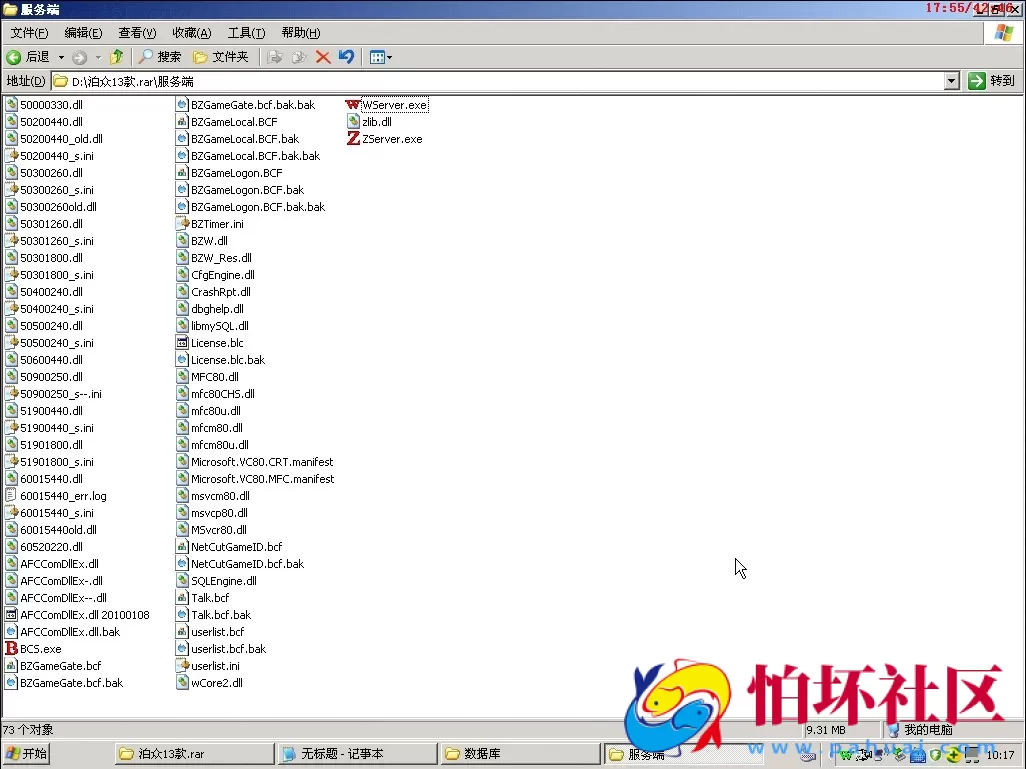
Task: Select the License.blc file
Action: 217,343
